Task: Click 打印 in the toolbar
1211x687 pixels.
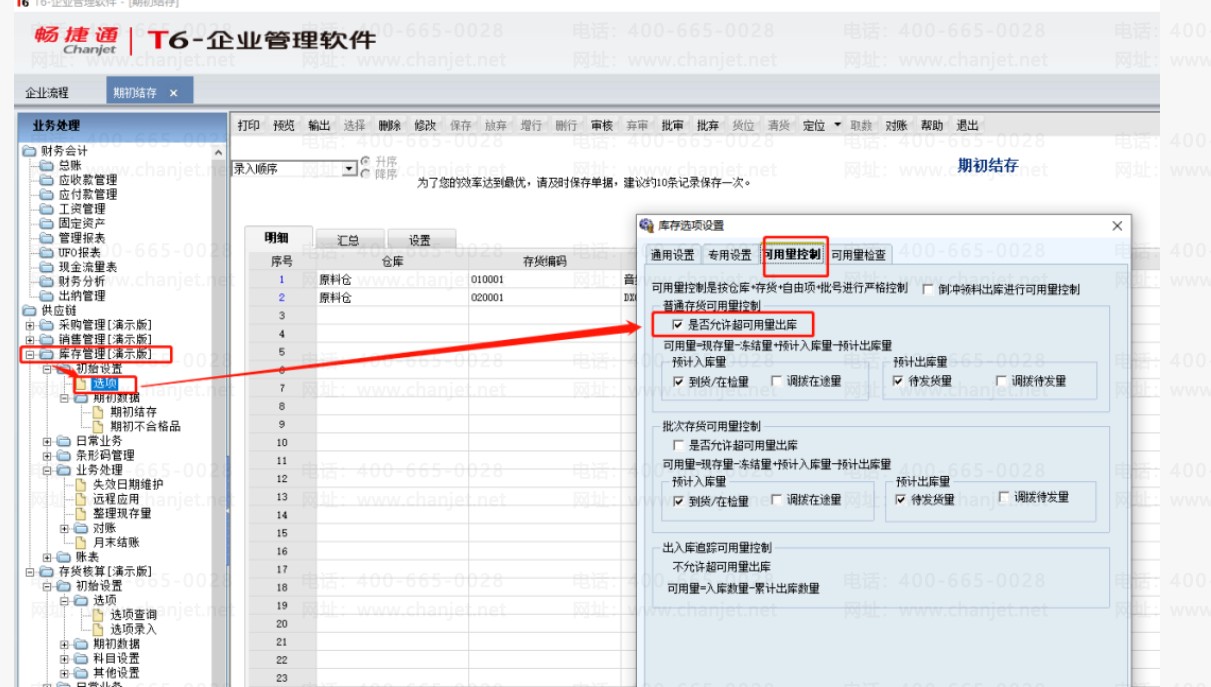Action: 248,126
